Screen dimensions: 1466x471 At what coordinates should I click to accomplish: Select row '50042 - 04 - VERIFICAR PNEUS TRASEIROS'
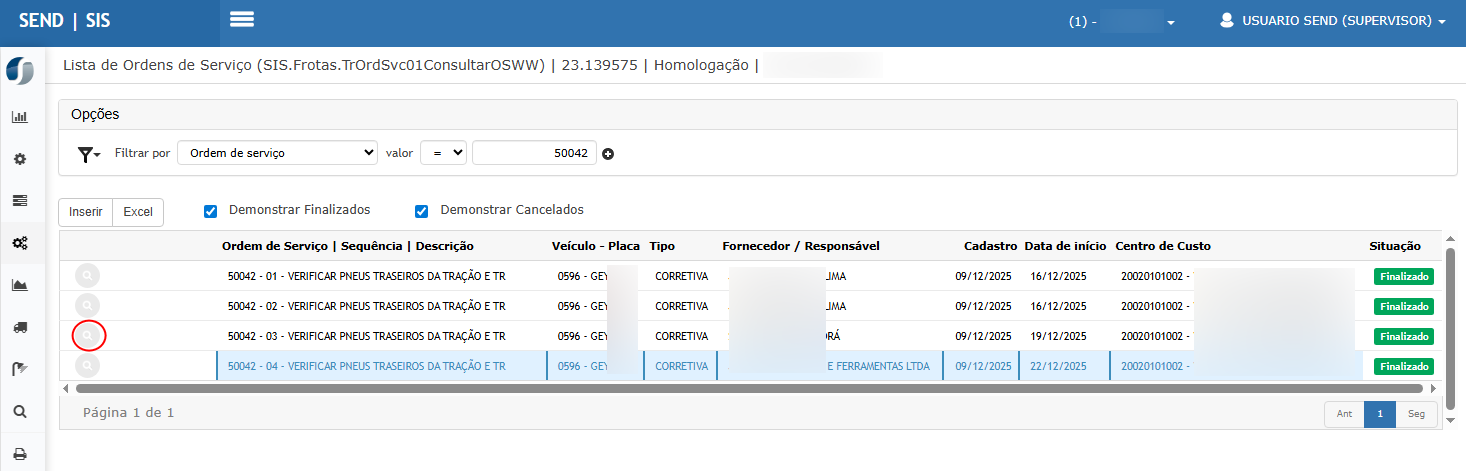pyautogui.click(x=750, y=366)
